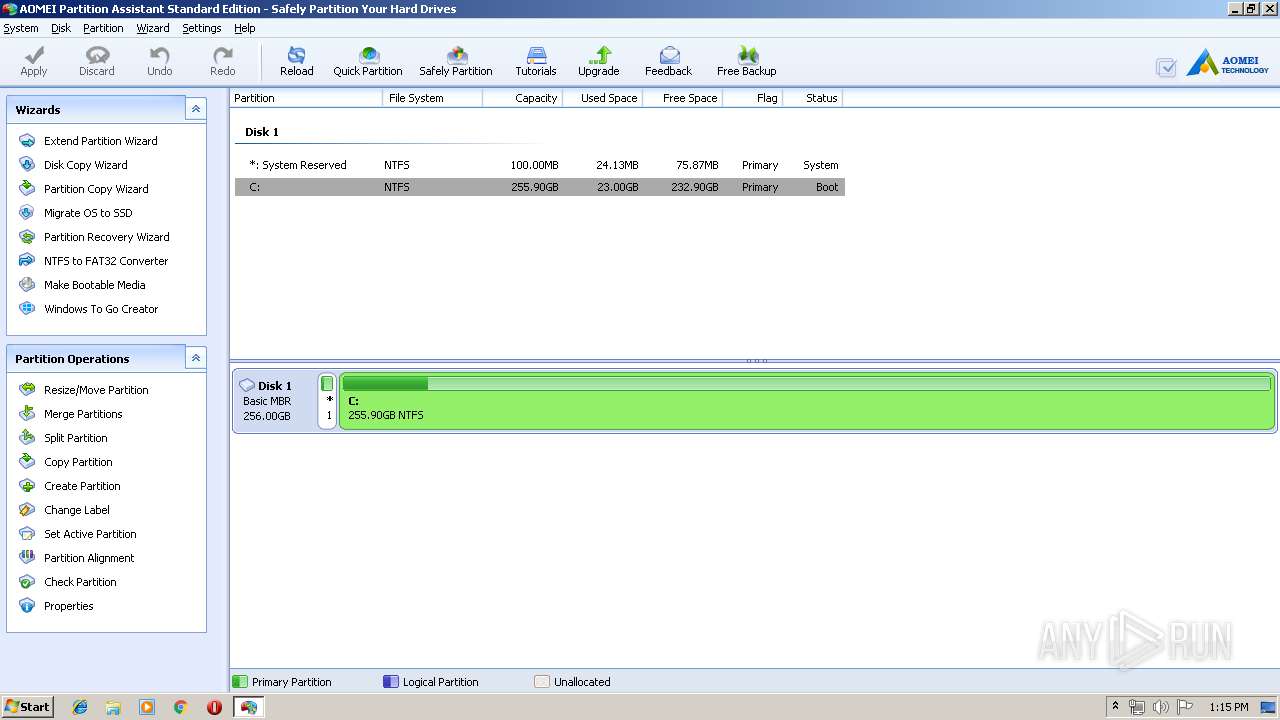
Task: Select the C: partition row in list
Action: coord(540,187)
